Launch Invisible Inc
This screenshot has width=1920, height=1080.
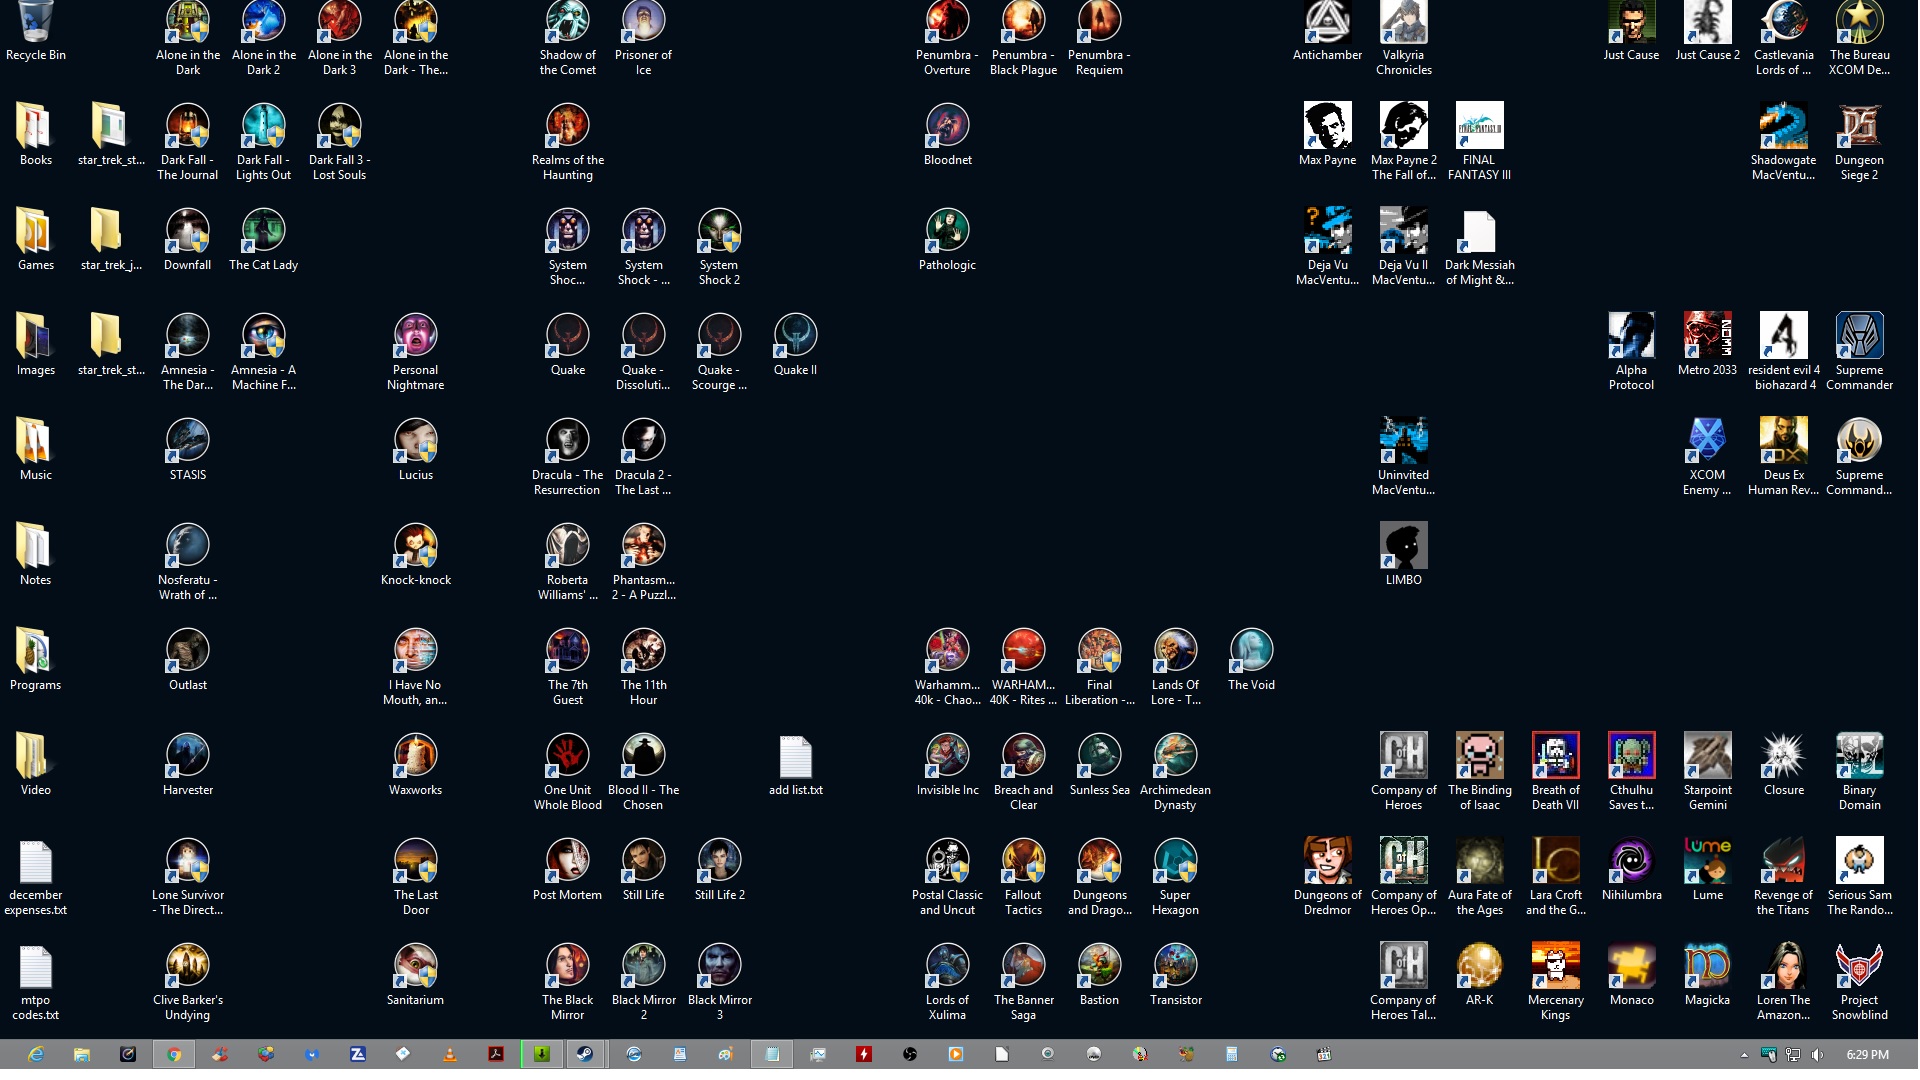coord(947,763)
